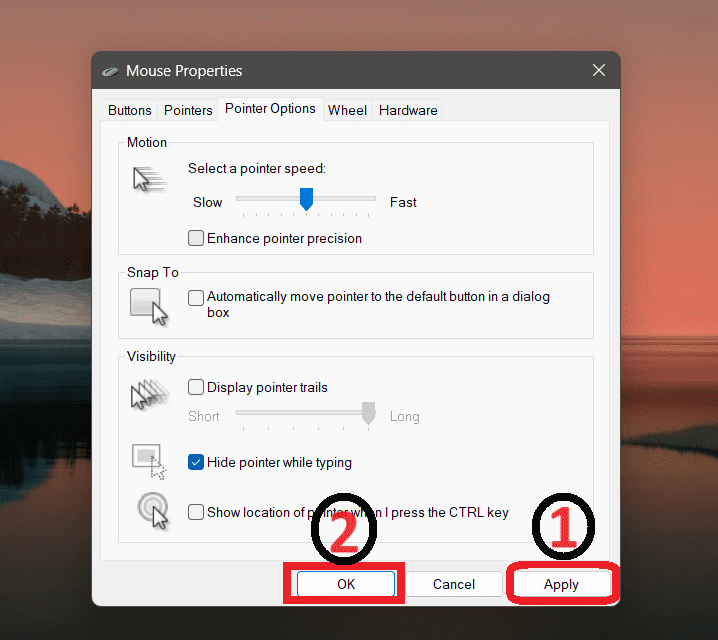The image size is (718, 640).
Task: Click the pointer trails cursor icon
Action: click(150, 394)
